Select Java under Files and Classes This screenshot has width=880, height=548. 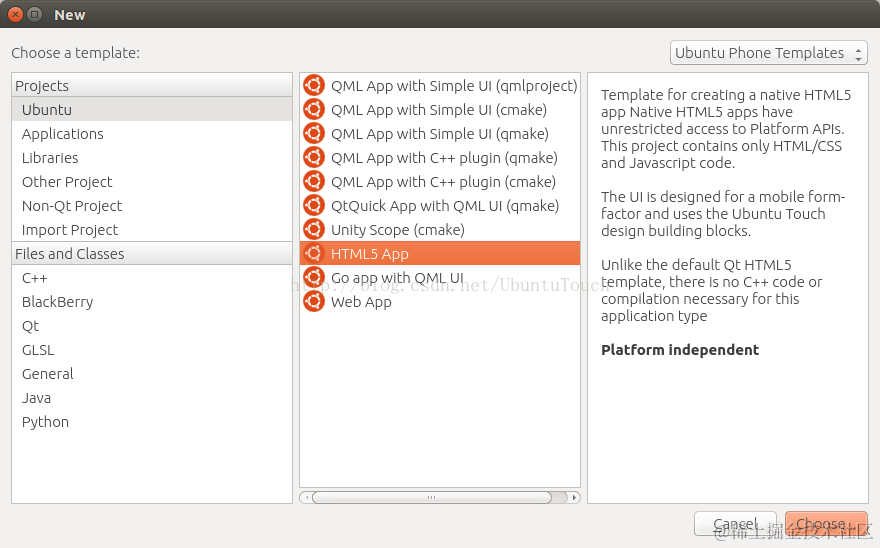tap(152, 398)
